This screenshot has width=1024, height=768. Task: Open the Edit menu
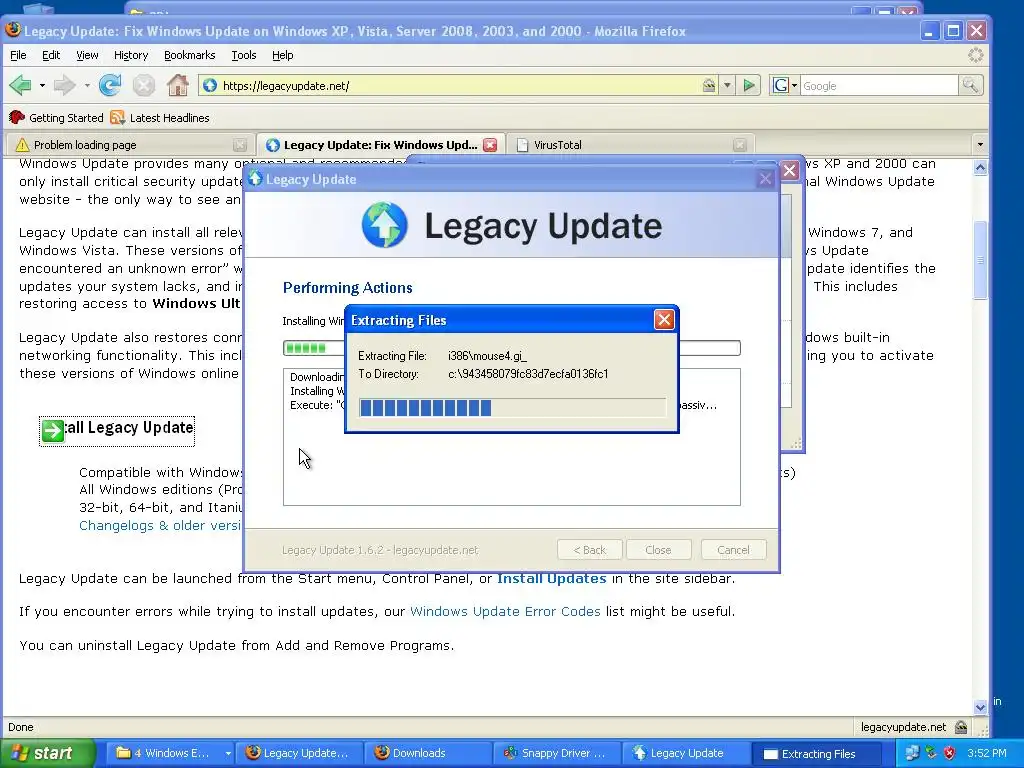point(51,56)
